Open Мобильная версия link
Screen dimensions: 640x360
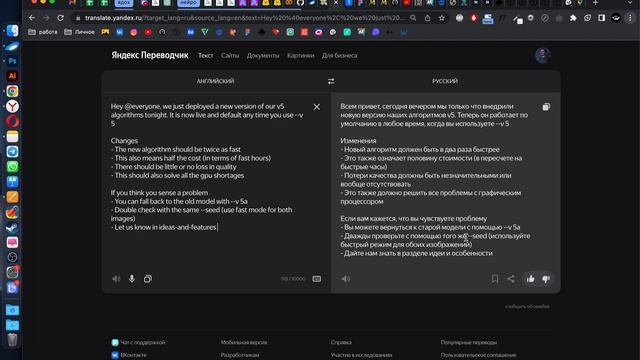[x=244, y=342]
